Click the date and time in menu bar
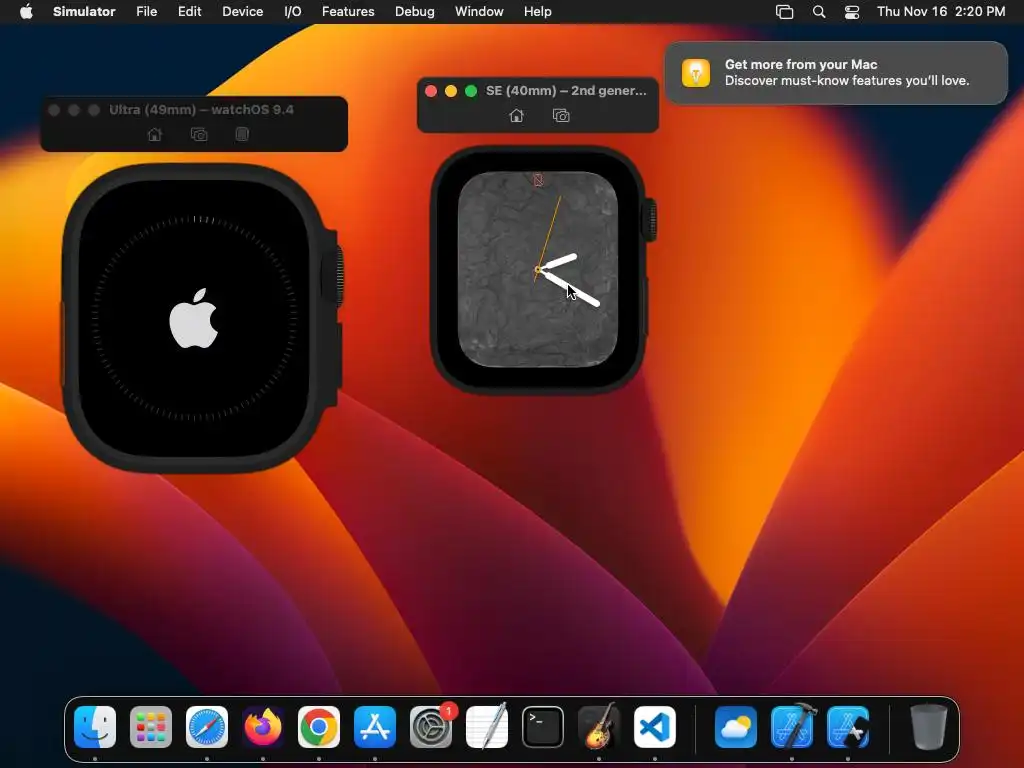Screen dimensions: 1024x768 pyautogui.click(x=941, y=11)
